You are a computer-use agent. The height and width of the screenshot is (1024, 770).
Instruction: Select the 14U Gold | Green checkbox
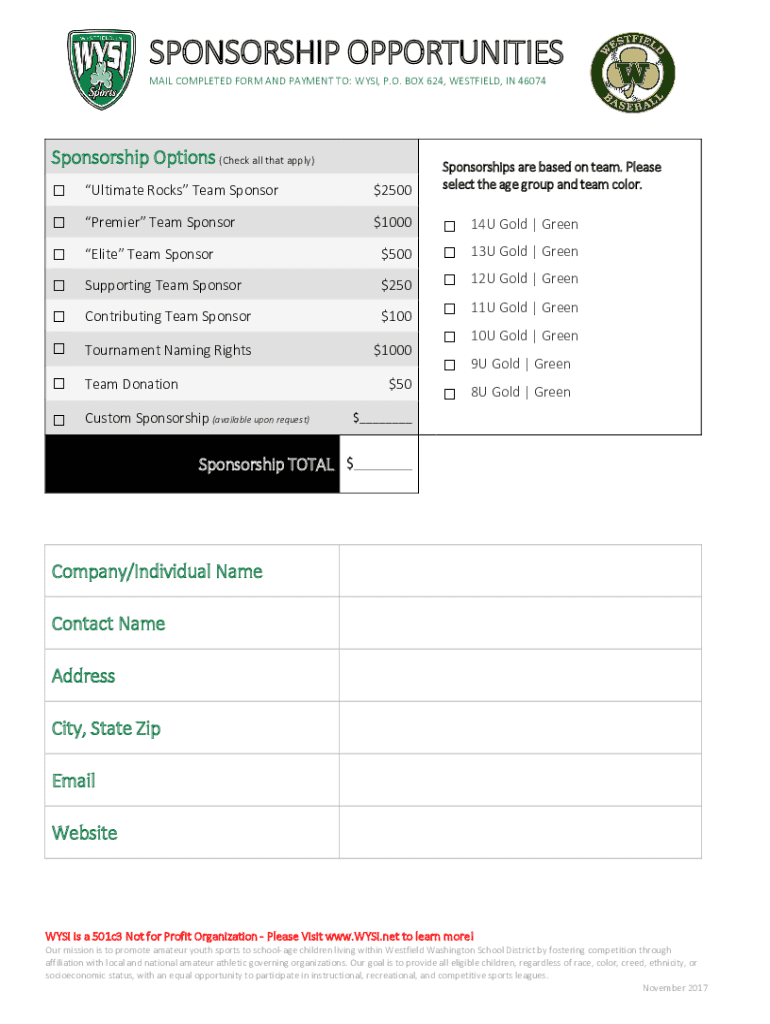pyautogui.click(x=450, y=225)
